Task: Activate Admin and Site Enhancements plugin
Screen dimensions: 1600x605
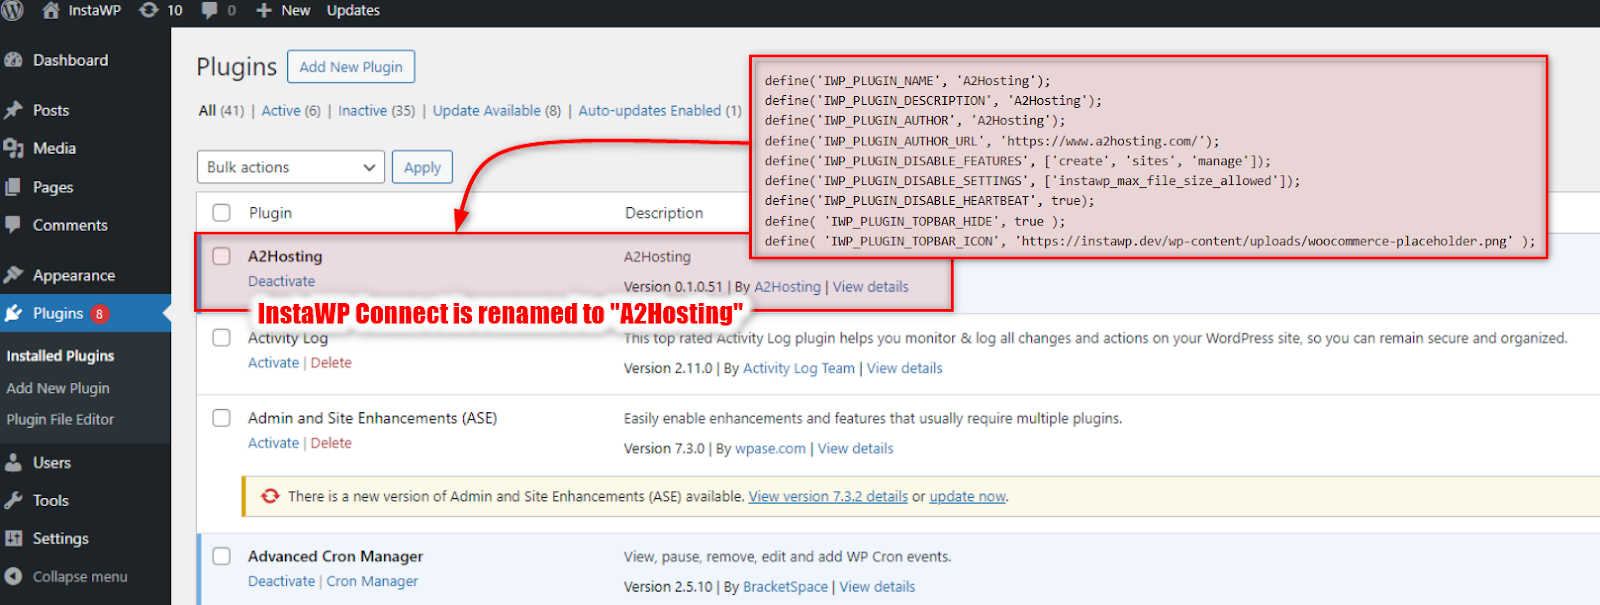Action: coord(273,443)
